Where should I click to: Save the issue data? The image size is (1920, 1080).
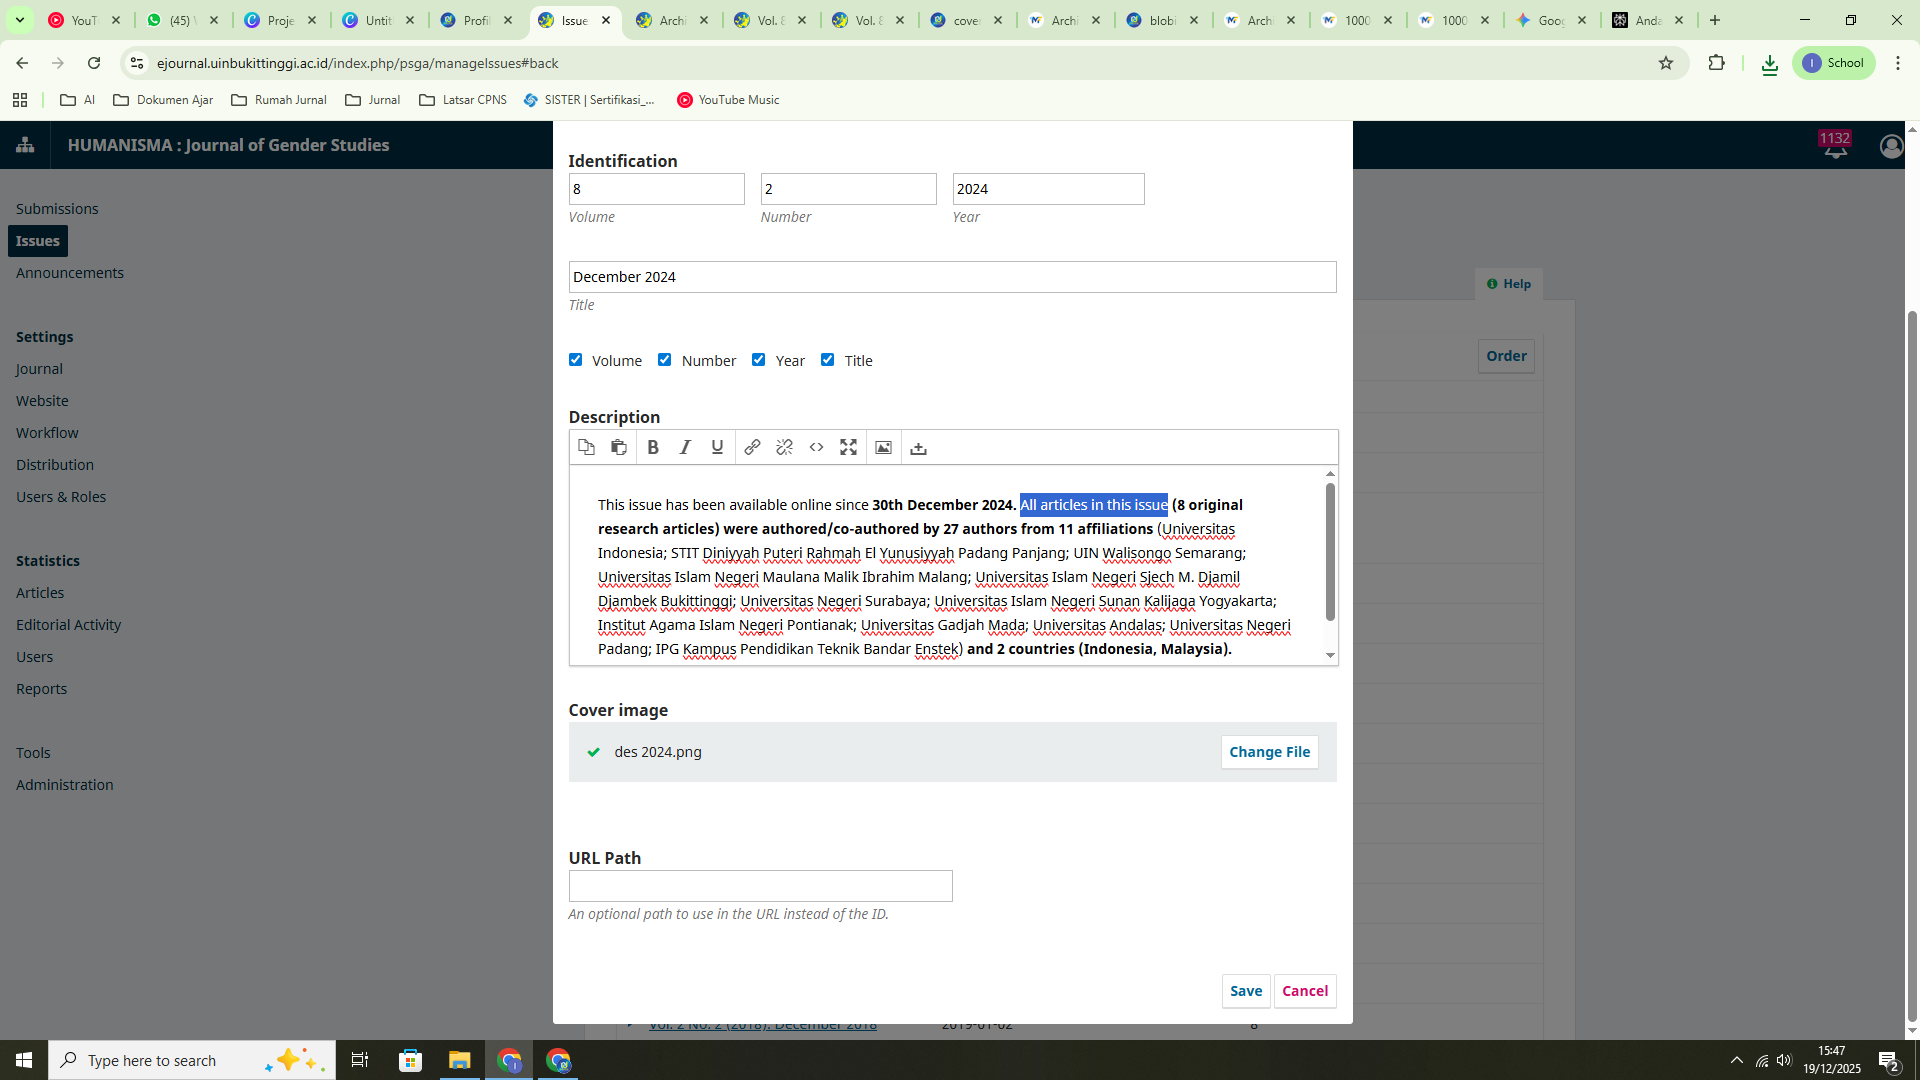(1245, 991)
